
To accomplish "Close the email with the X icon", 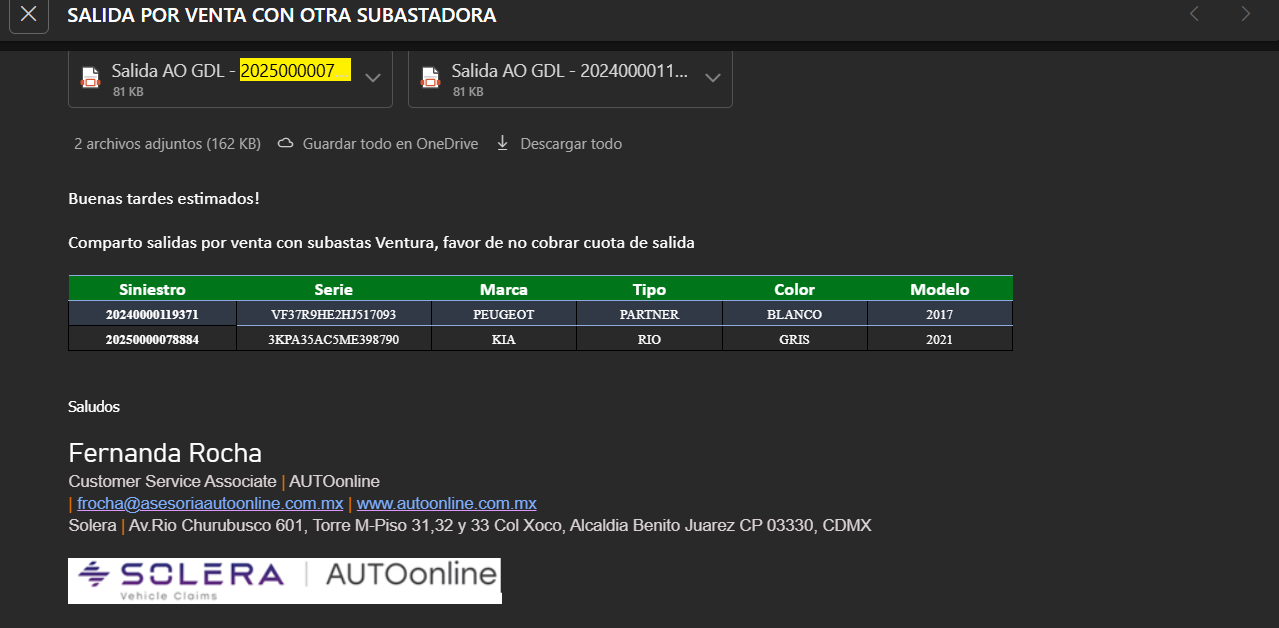I will click(x=29, y=15).
